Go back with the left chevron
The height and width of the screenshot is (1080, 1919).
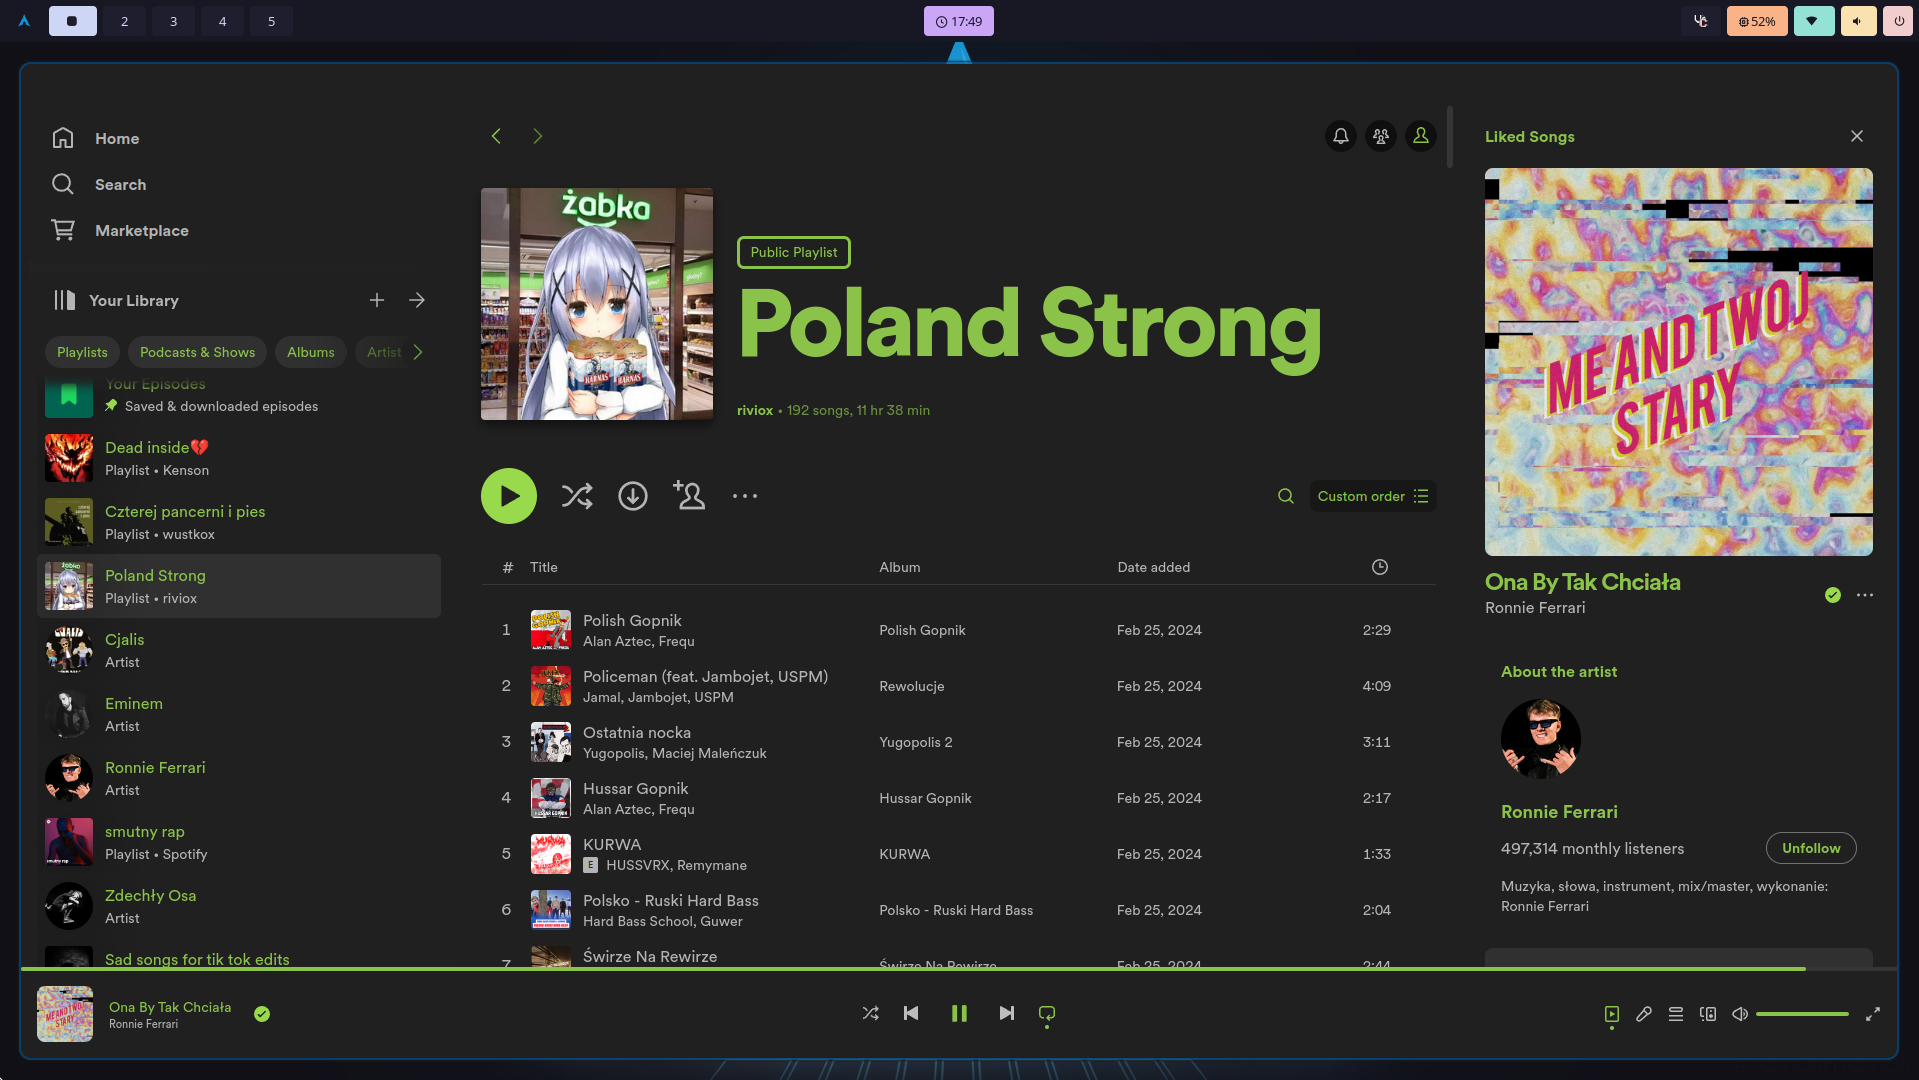click(496, 136)
